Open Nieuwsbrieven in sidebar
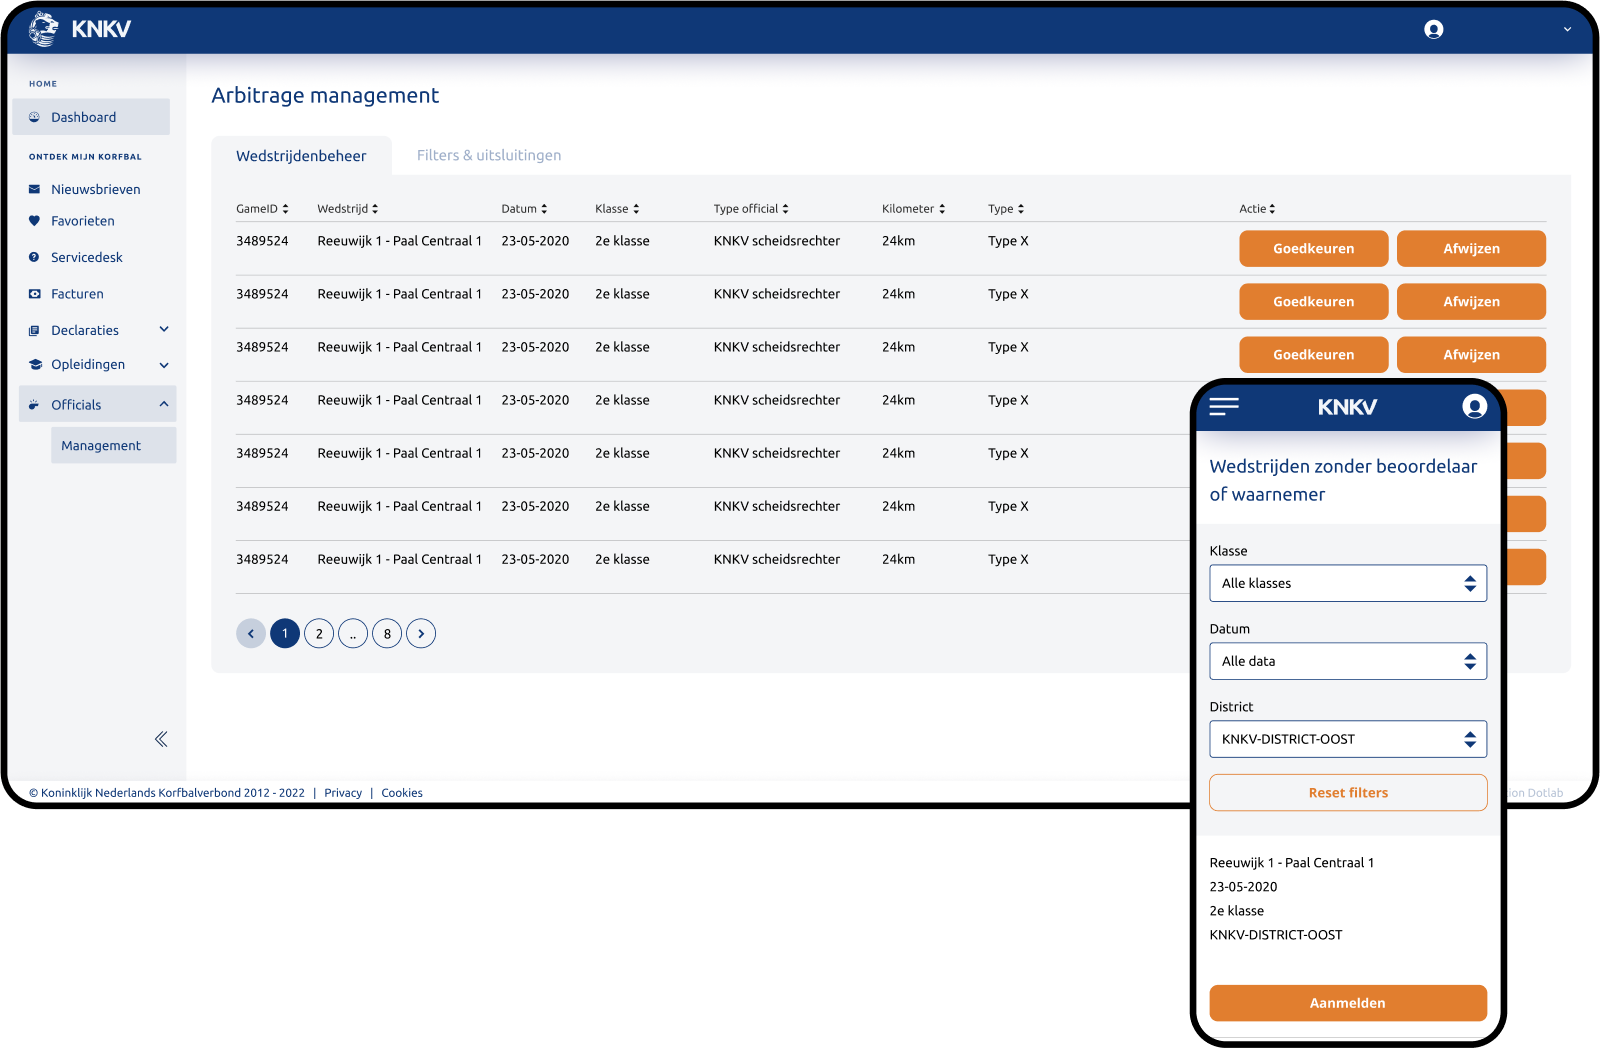1600x1048 pixels. point(96,189)
